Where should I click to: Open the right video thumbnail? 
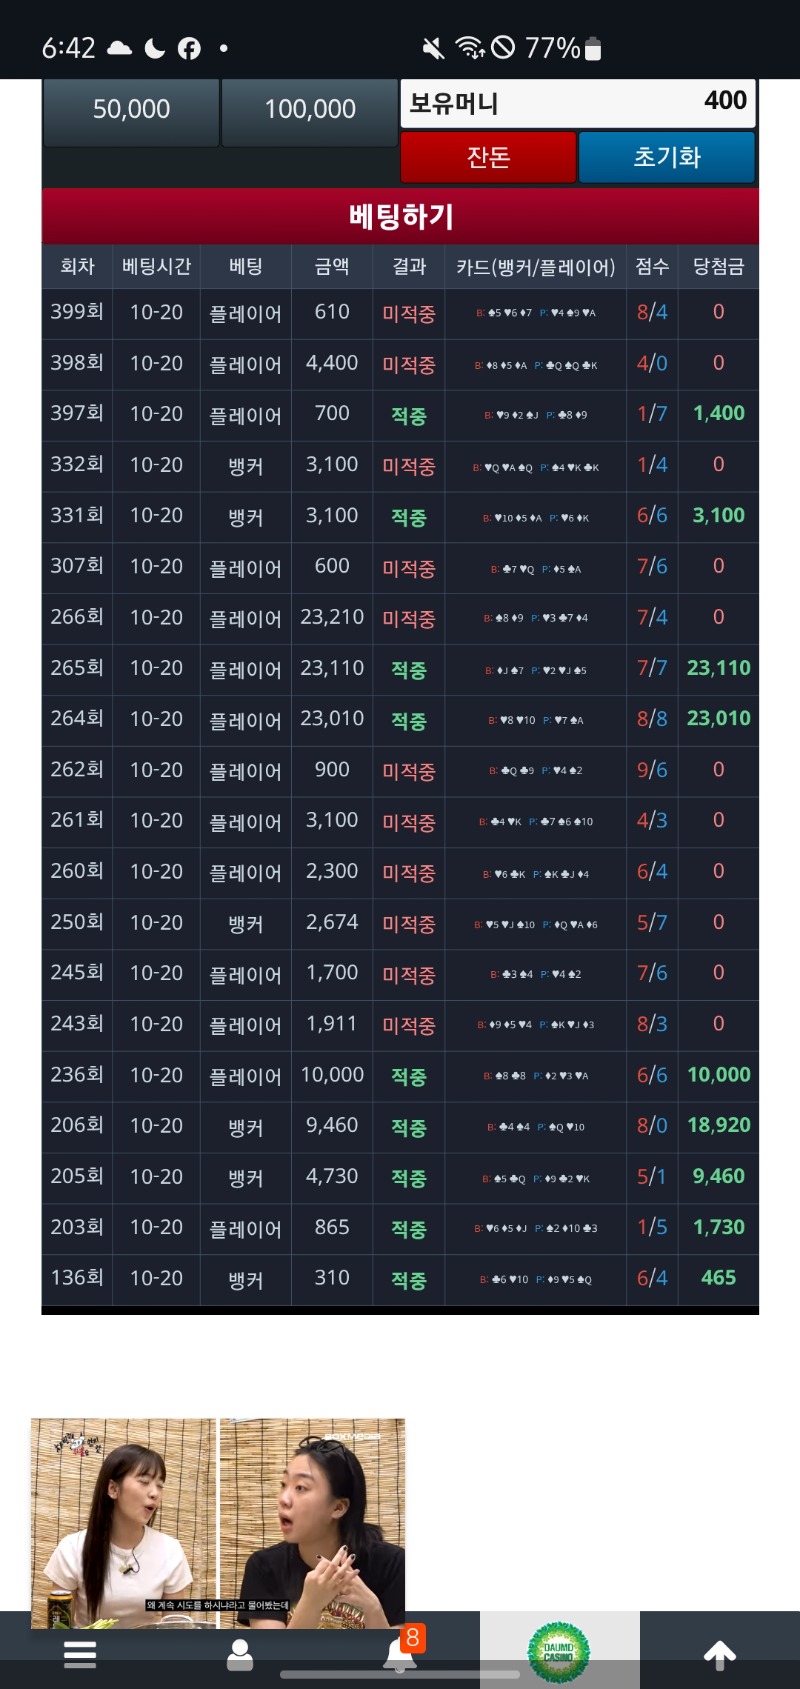pos(313,1515)
